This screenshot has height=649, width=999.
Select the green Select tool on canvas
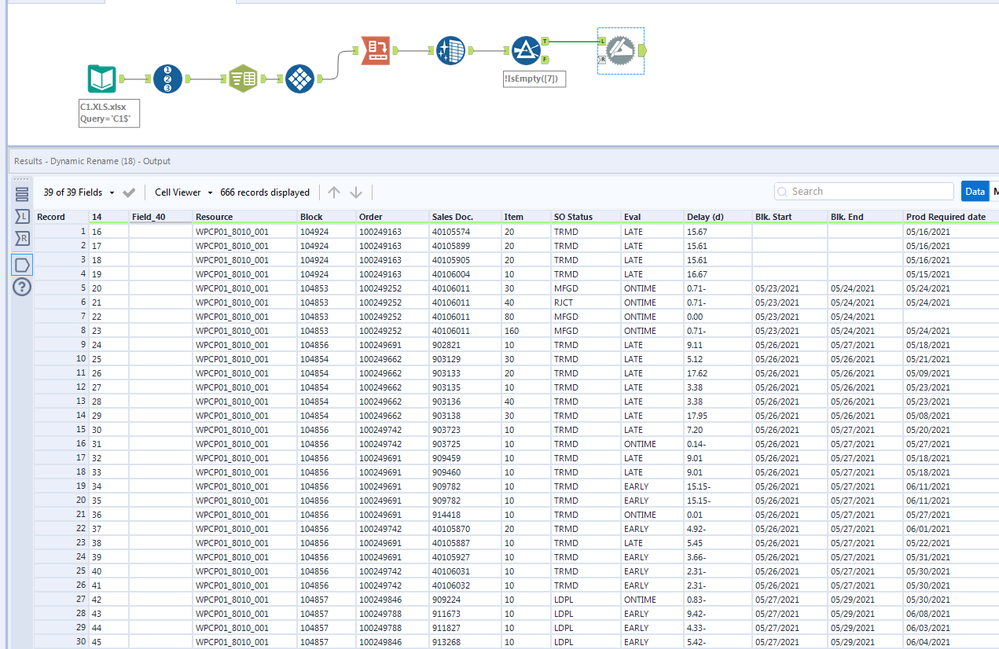[x=243, y=79]
